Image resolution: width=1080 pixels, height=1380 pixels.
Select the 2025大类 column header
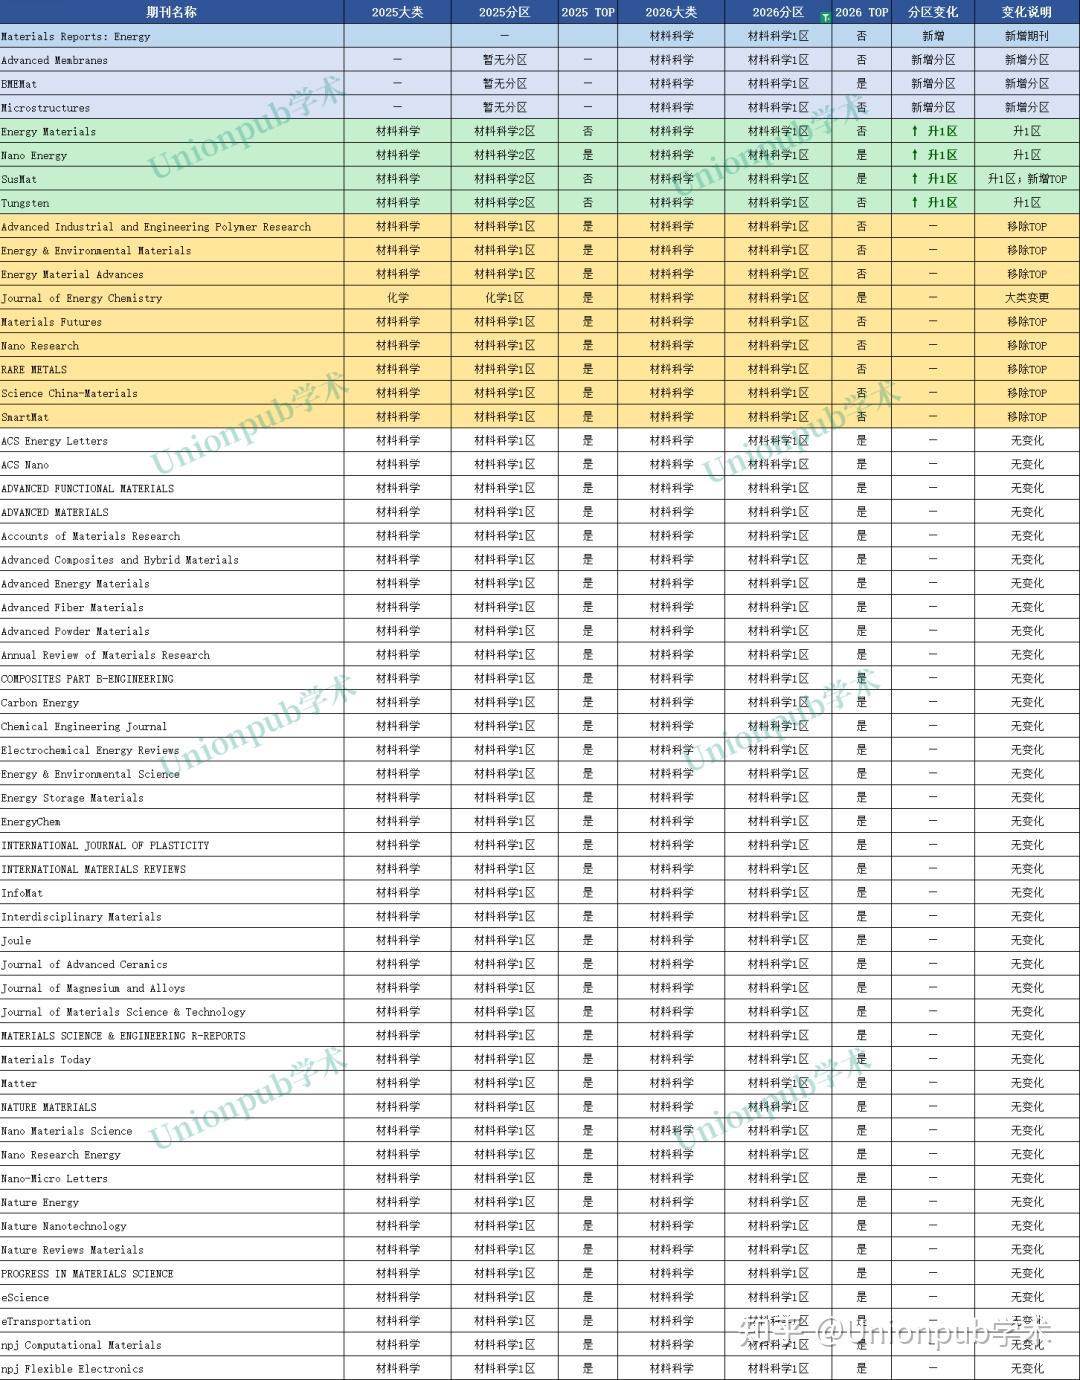(398, 12)
